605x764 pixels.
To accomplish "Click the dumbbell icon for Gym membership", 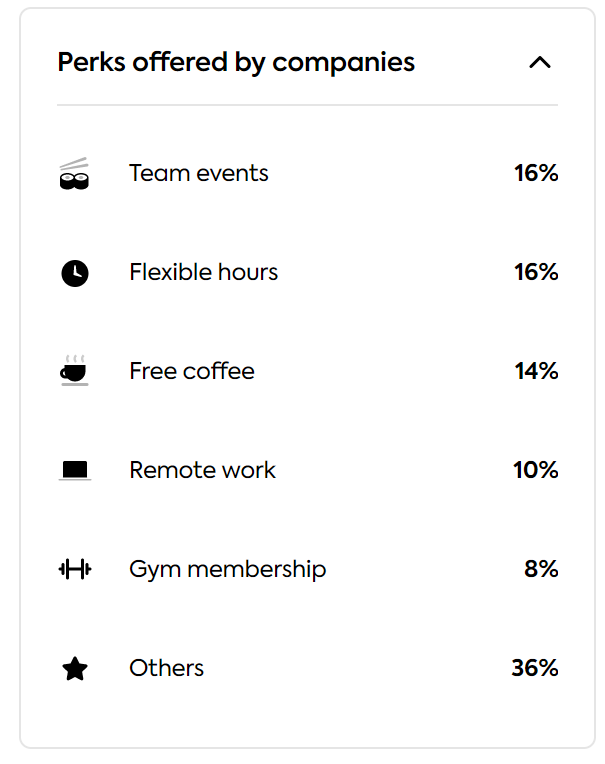I will click(75, 569).
